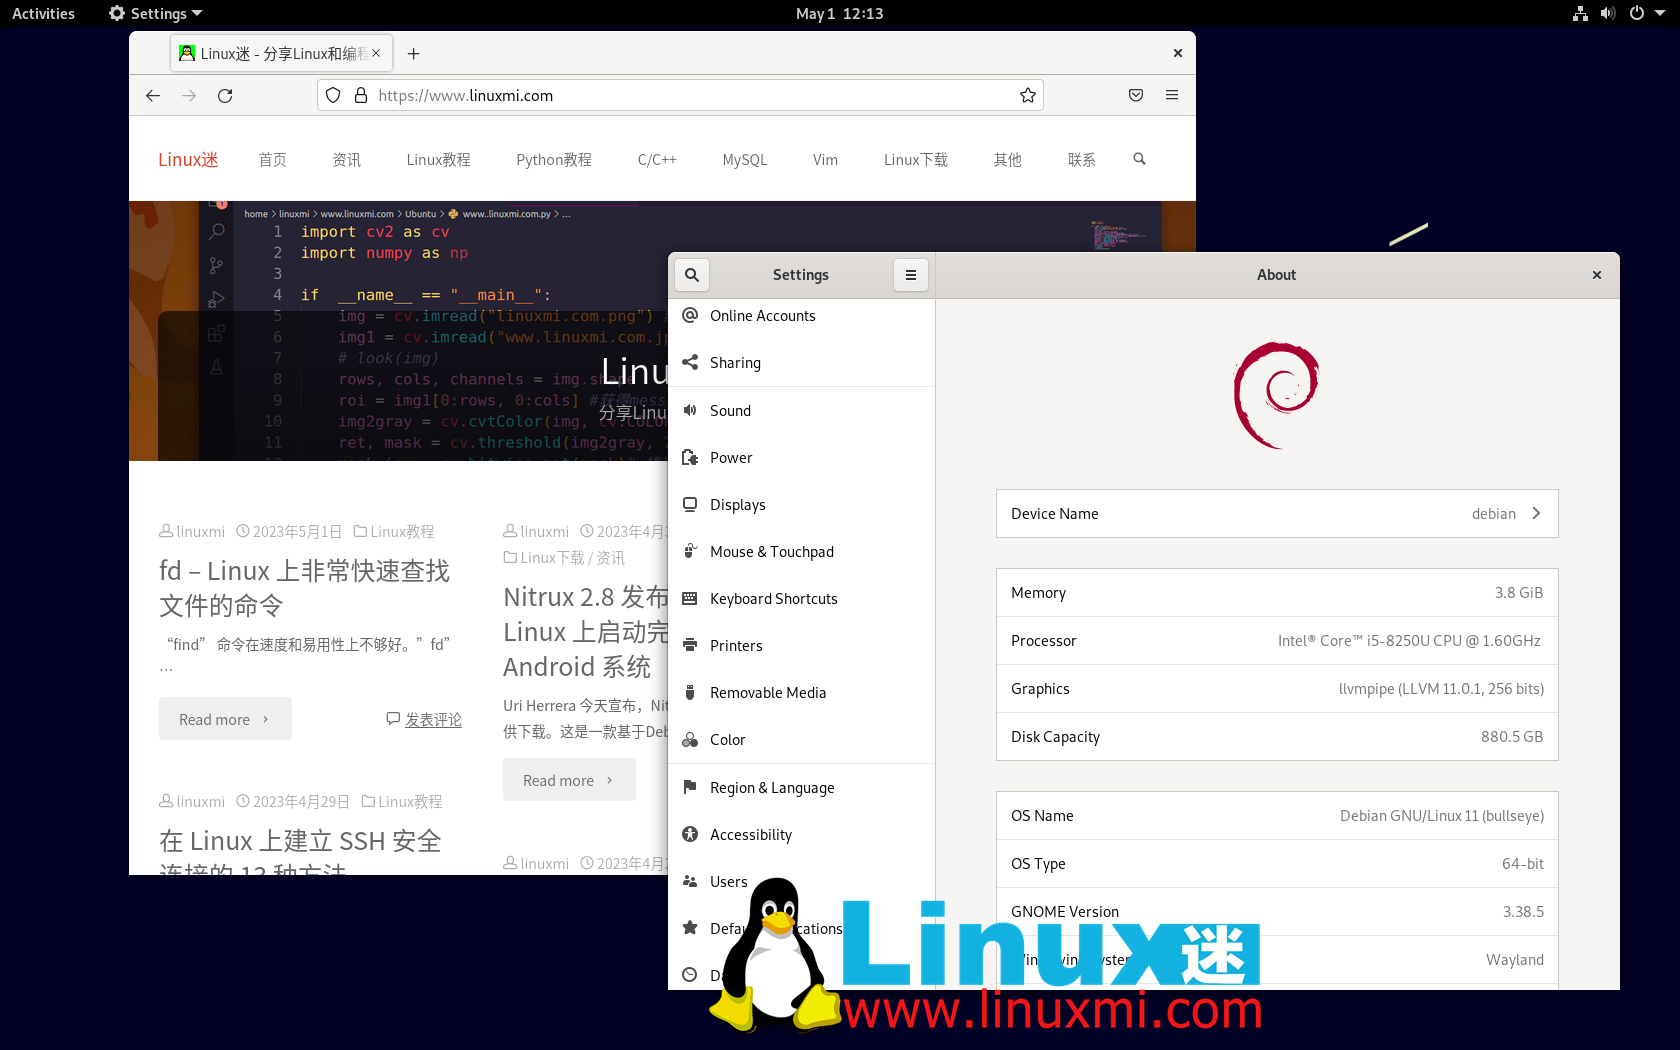Close the Linux迷 browser tab
1680x1050 pixels.
pyautogui.click(x=376, y=53)
